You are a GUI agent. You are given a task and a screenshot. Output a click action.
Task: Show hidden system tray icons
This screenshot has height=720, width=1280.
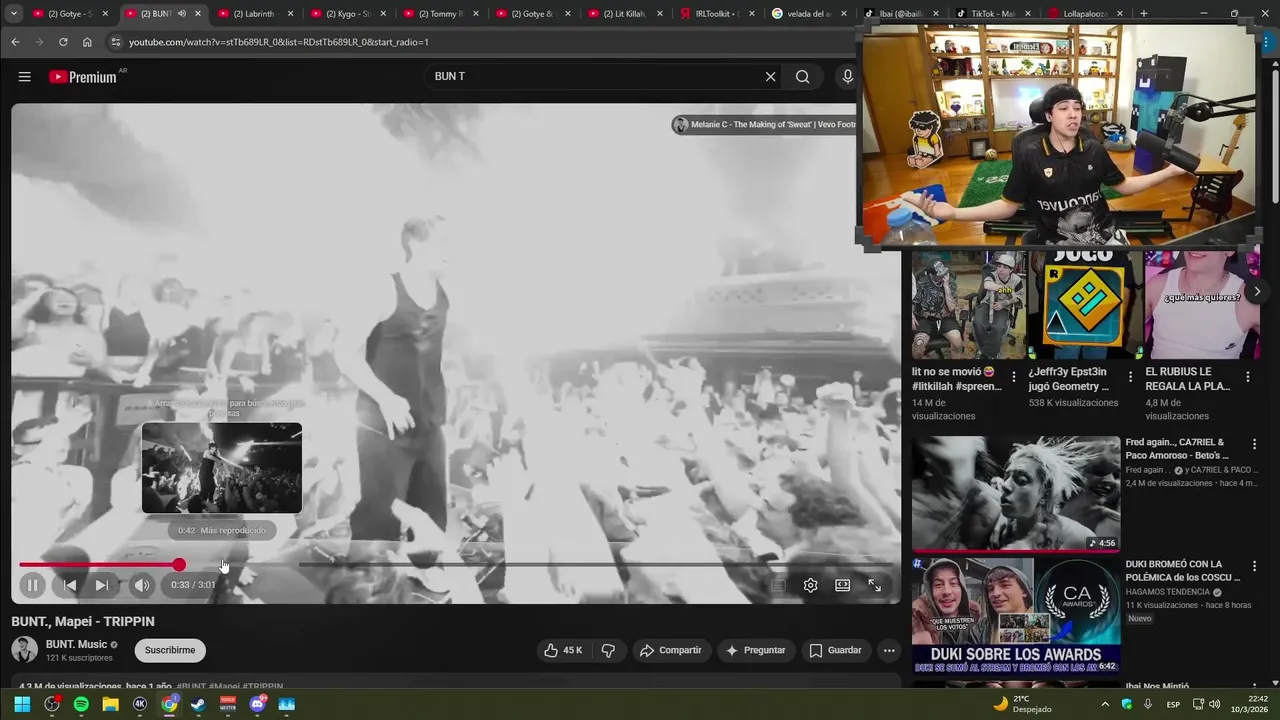point(1105,704)
